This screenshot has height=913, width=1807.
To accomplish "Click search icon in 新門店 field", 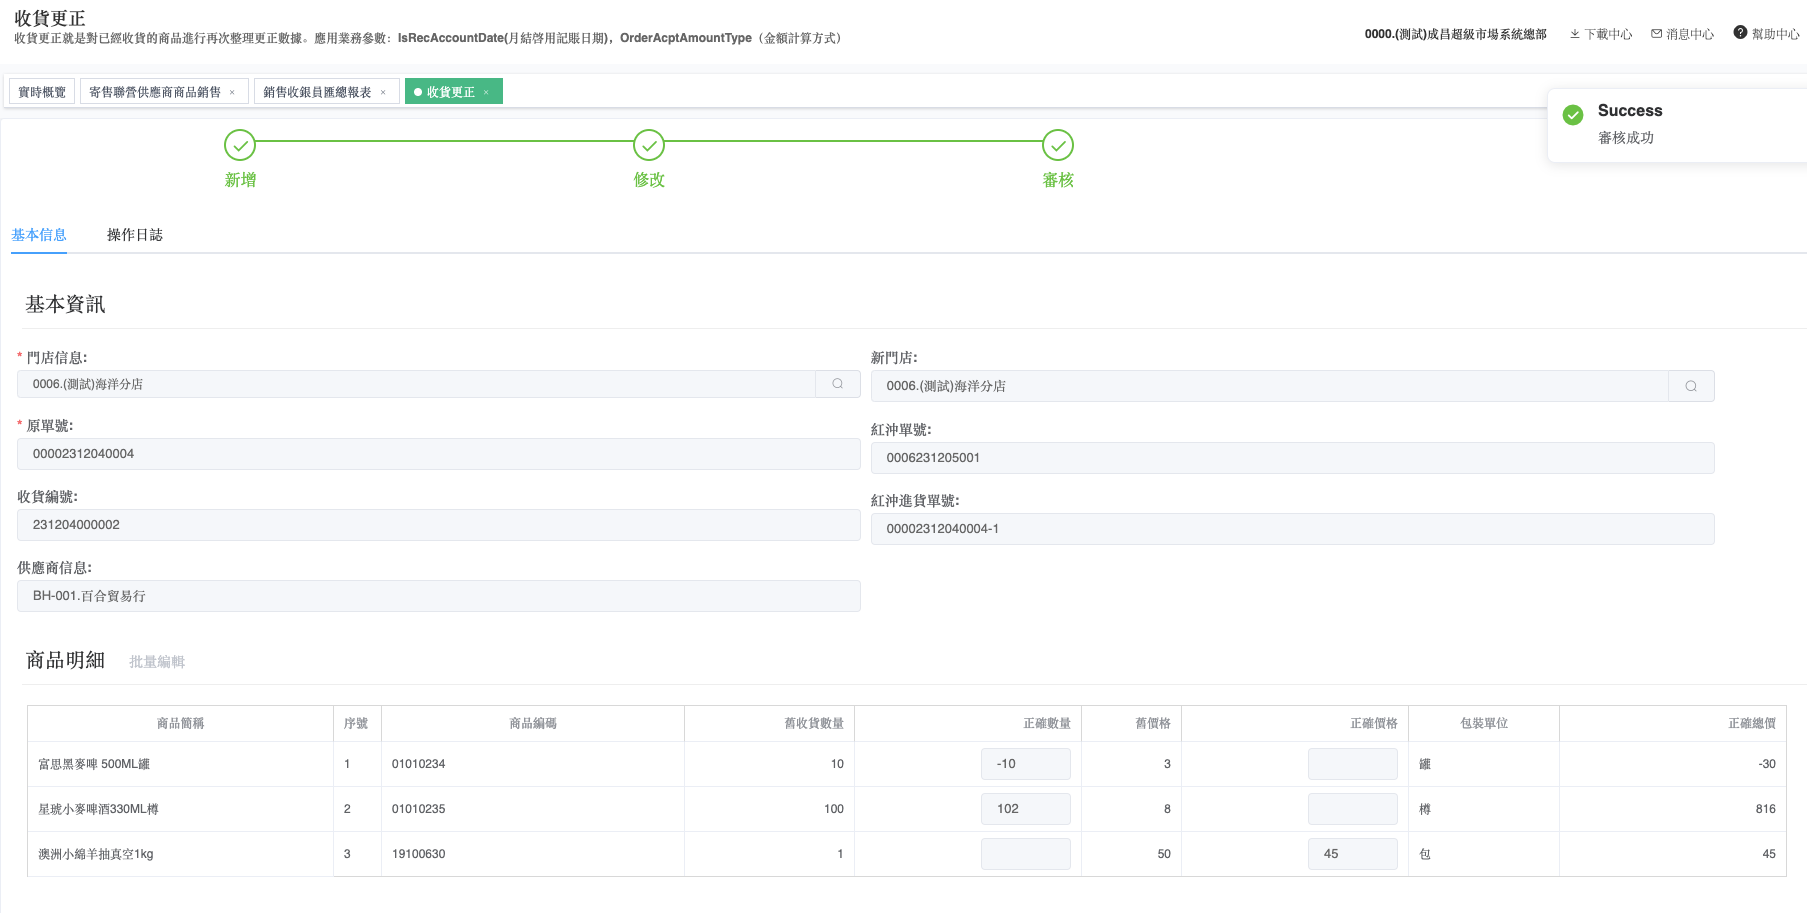I will click(1691, 386).
